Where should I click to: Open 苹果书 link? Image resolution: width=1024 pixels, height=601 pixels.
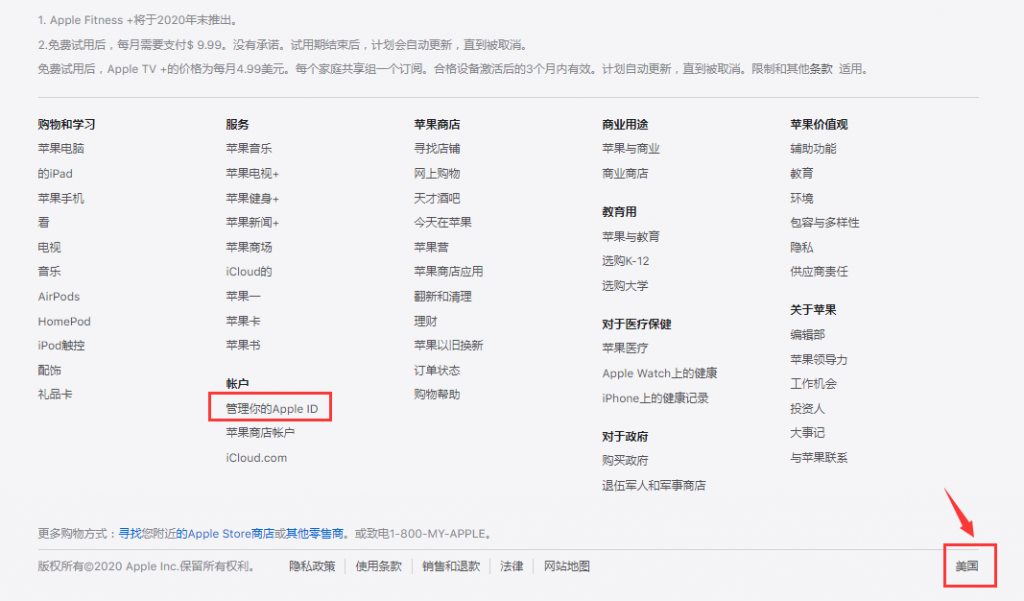coord(243,346)
